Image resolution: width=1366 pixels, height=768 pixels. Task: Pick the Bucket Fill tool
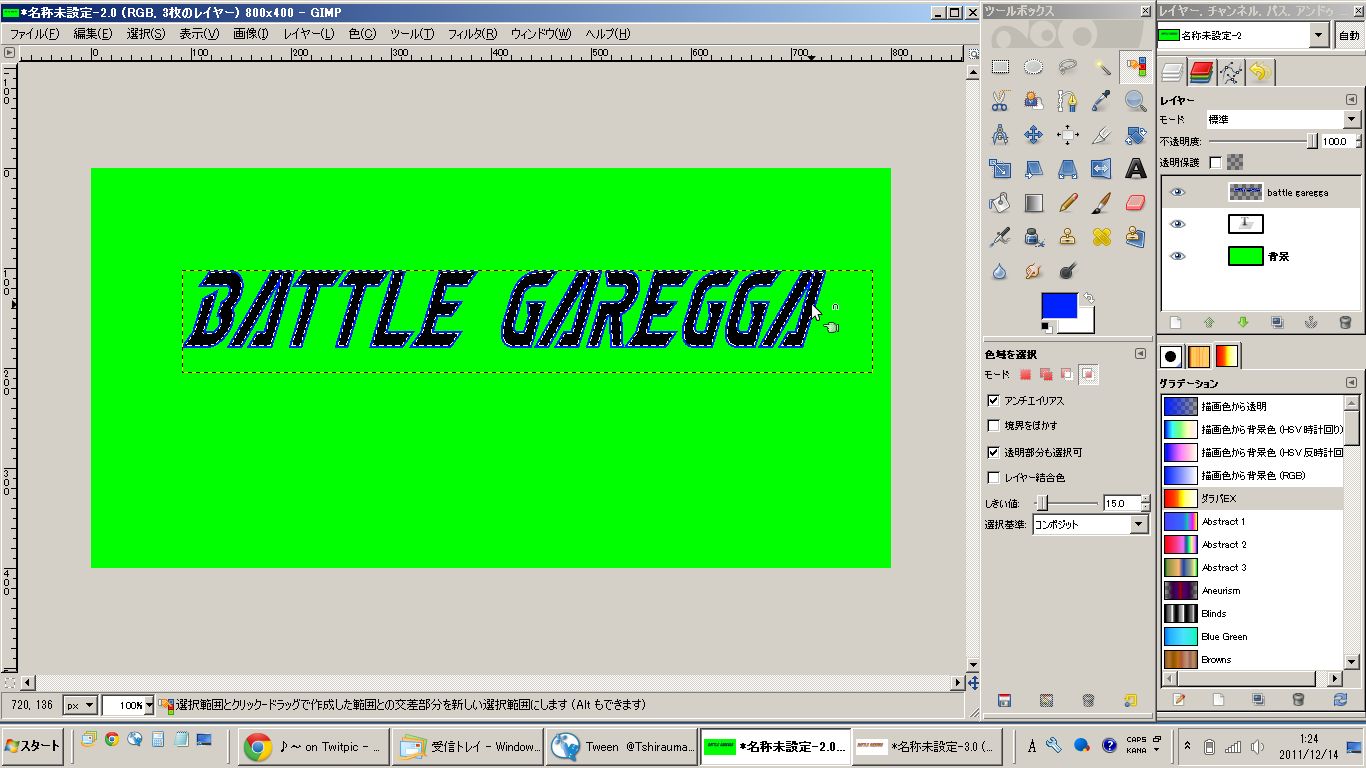(x=1000, y=203)
